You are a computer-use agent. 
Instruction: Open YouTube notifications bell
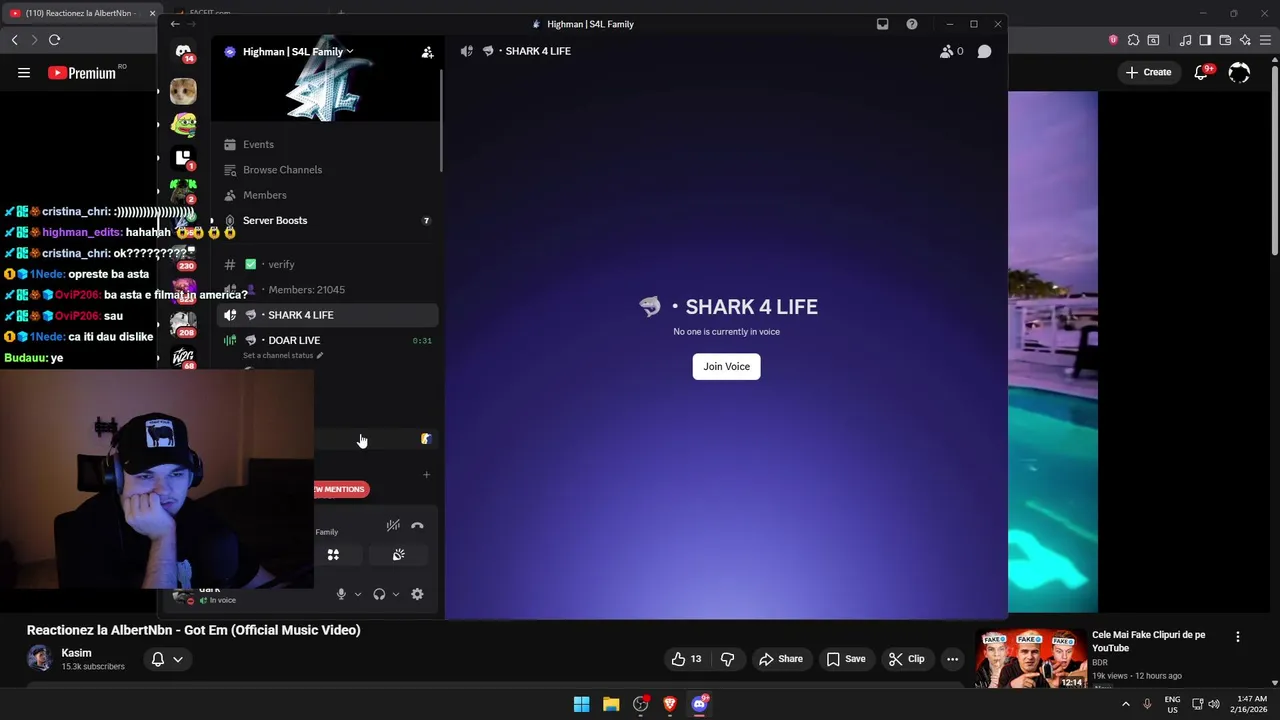[x=1202, y=72]
